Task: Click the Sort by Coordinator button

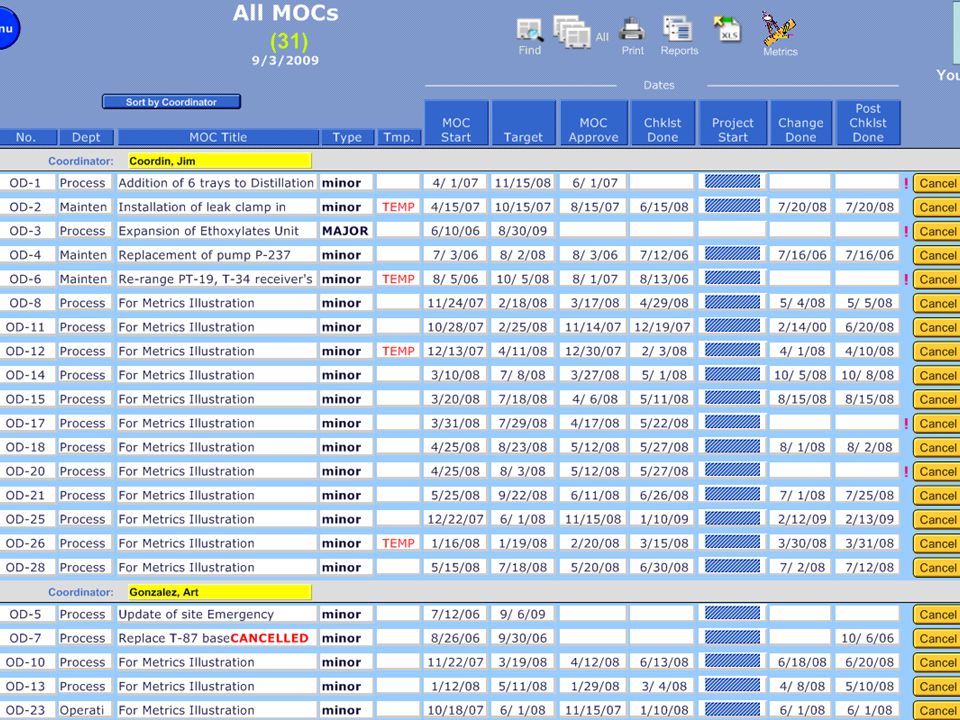Action: 171,102
